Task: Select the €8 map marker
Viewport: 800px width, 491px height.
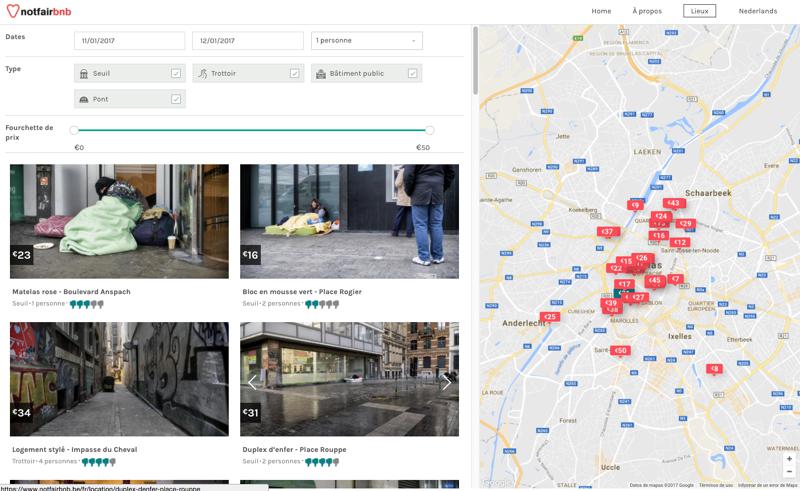Action: point(714,369)
